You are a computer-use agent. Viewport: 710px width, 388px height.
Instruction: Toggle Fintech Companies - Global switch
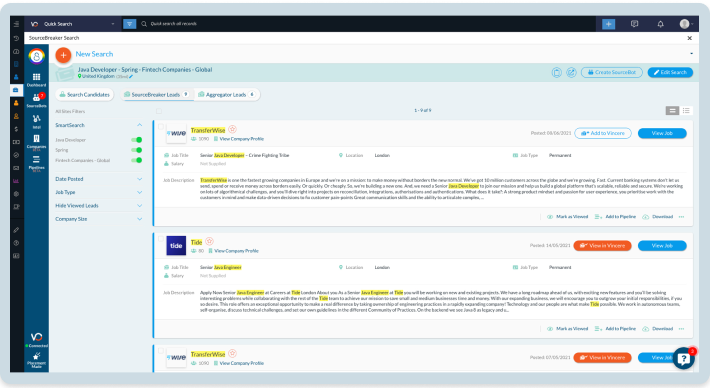pos(136,160)
